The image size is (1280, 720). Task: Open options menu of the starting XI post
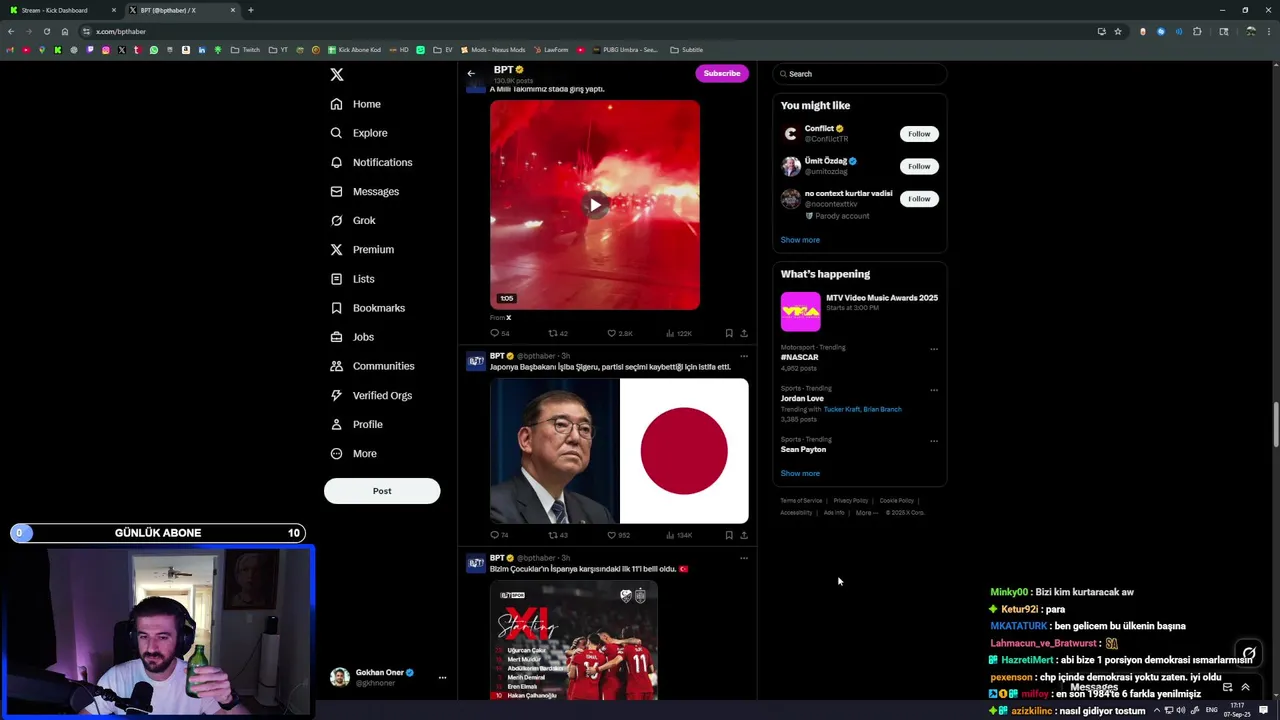[x=743, y=558]
